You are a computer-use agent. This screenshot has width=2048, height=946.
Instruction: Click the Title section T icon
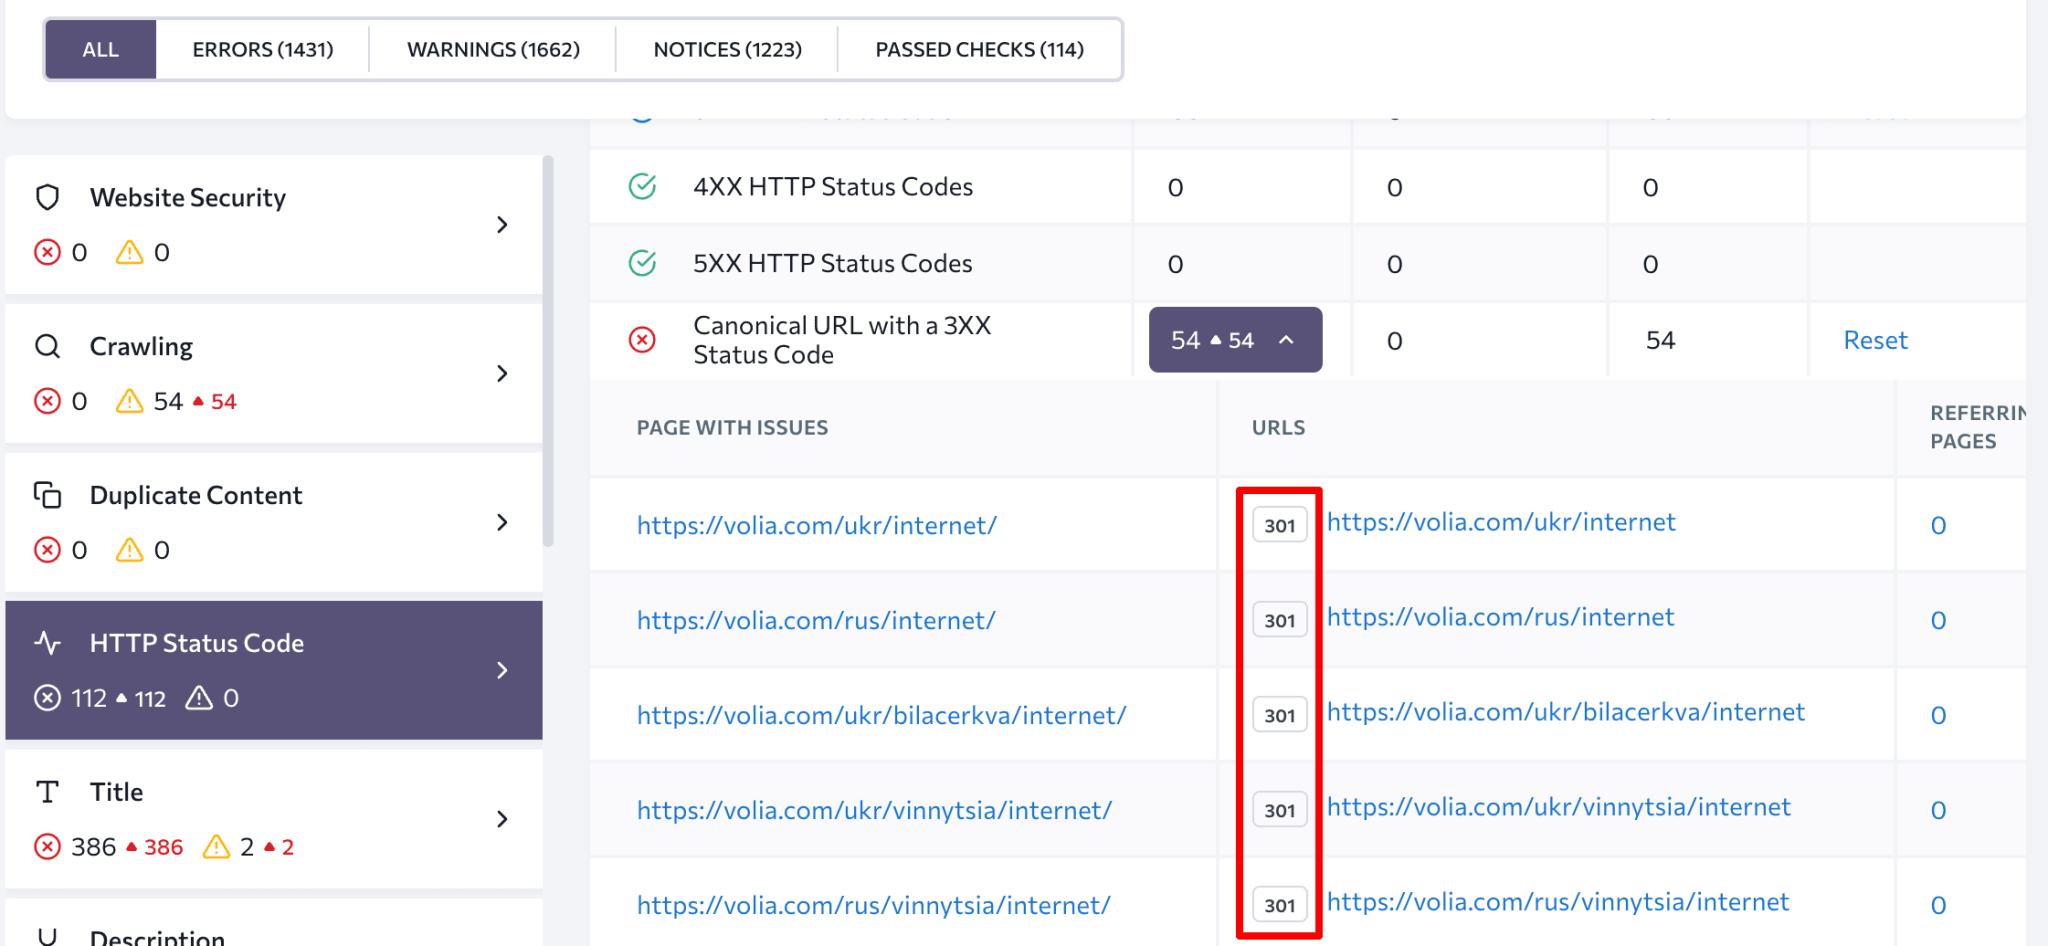[x=46, y=791]
